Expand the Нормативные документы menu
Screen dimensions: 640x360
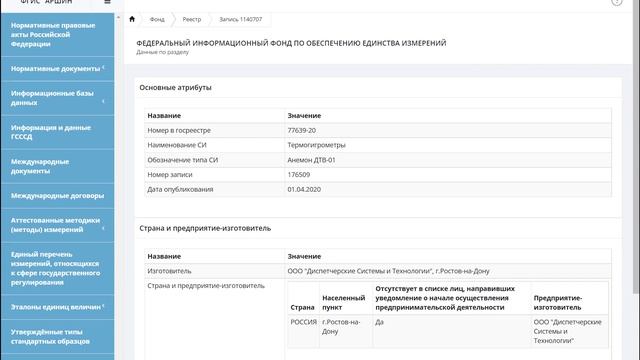tap(58, 69)
